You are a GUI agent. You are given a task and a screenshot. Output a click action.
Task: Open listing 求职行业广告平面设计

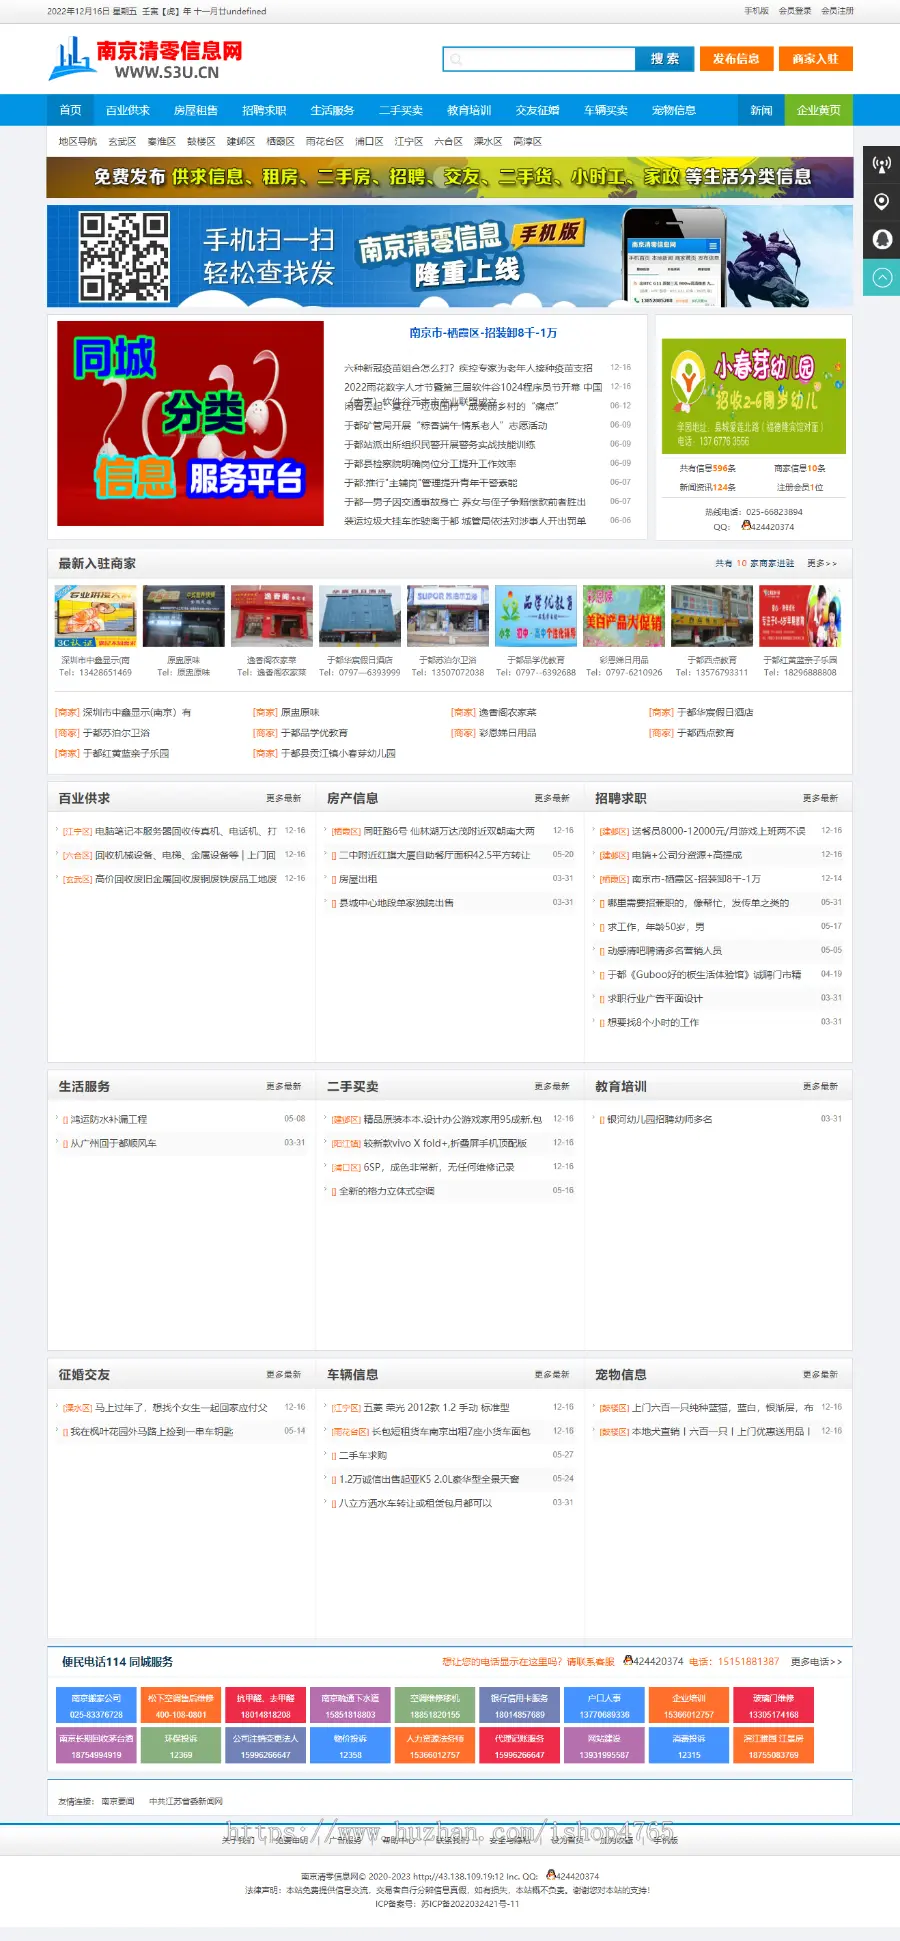(655, 998)
